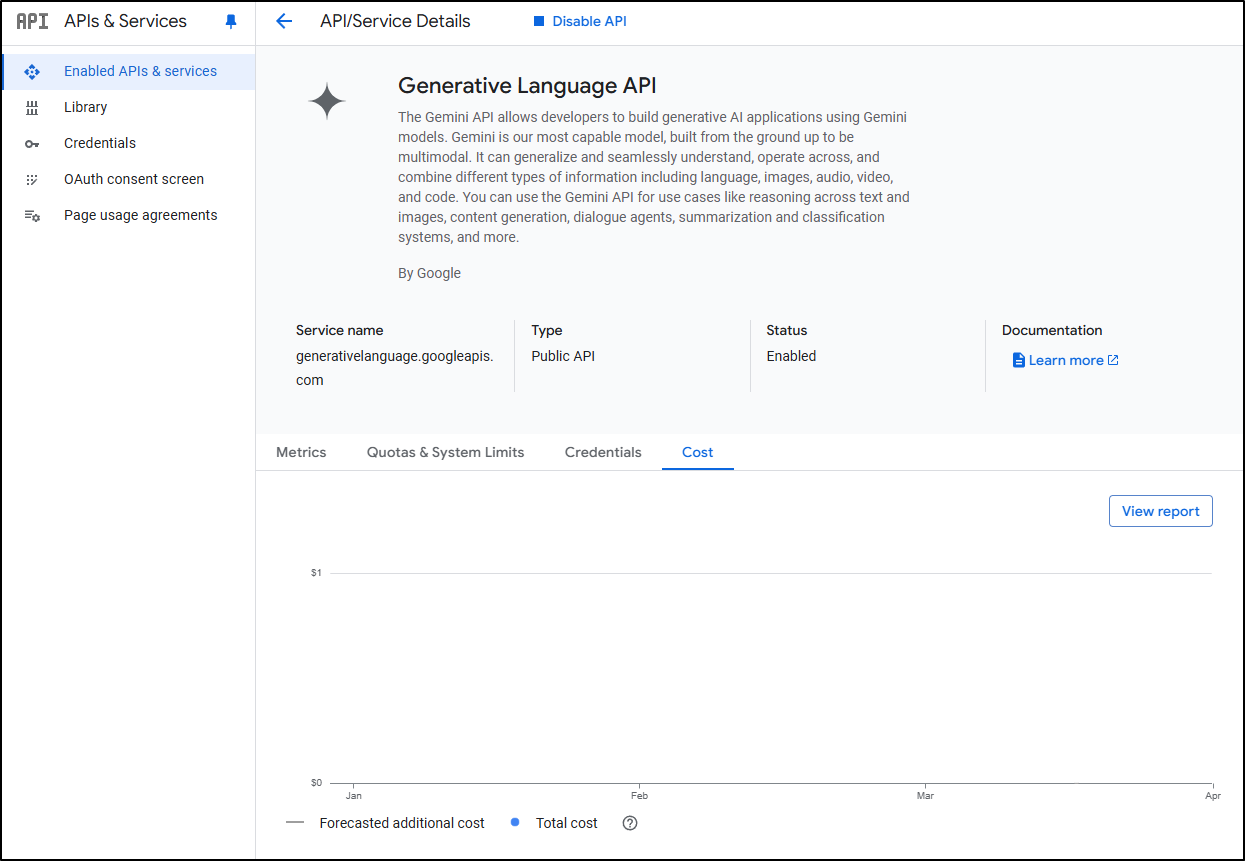This screenshot has height=861, width=1245.
Task: Click the Gemini API description paragraph
Action: point(654,177)
